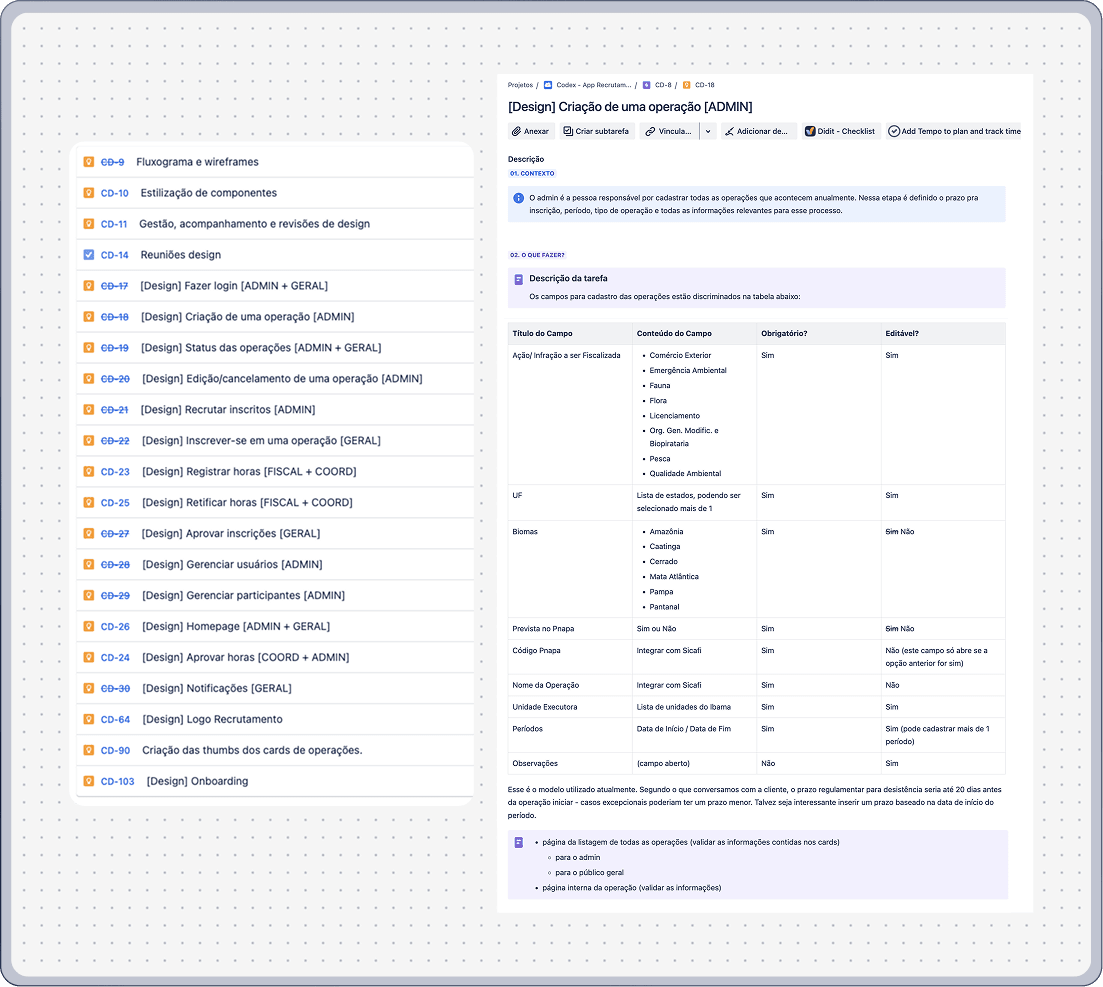The width and height of the screenshot is (1103, 987).
Task: Click the Anexar paperclip button
Action: (x=530, y=131)
